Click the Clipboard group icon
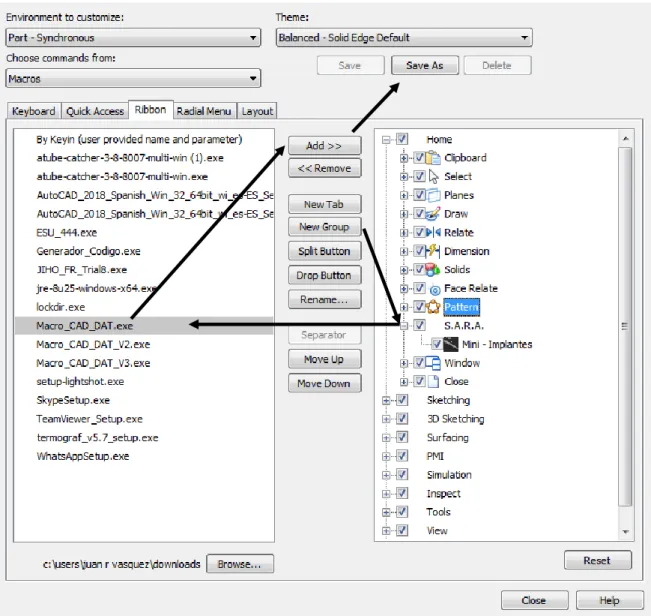The width and height of the screenshot is (651, 616). coord(433,158)
